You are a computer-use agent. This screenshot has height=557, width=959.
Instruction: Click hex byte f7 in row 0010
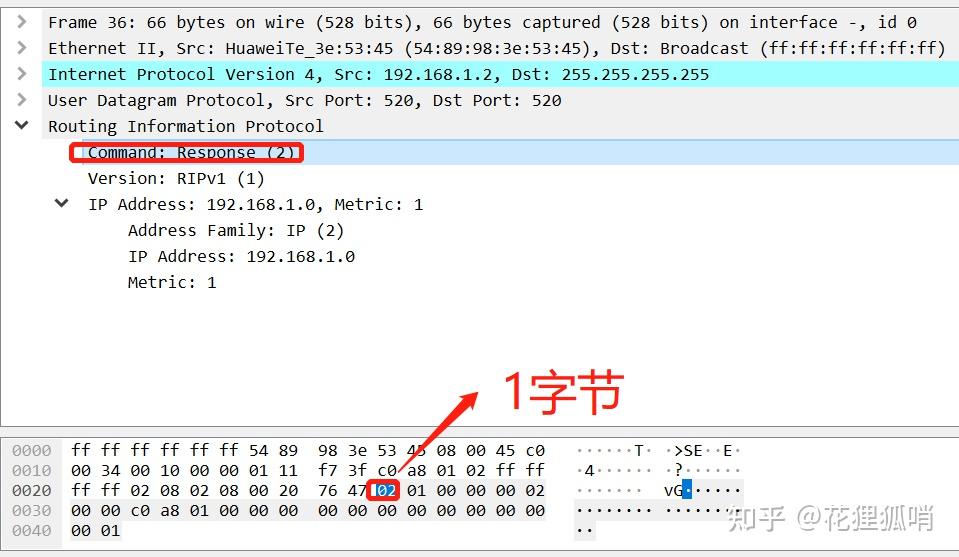pos(327,471)
